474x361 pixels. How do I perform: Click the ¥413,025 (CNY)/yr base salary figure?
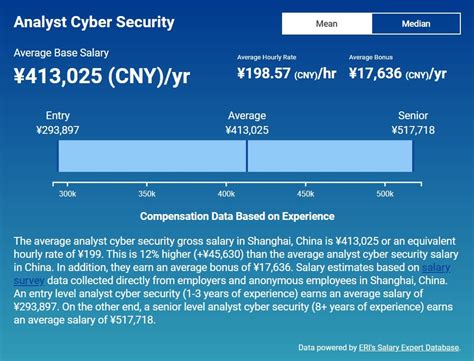(102, 76)
